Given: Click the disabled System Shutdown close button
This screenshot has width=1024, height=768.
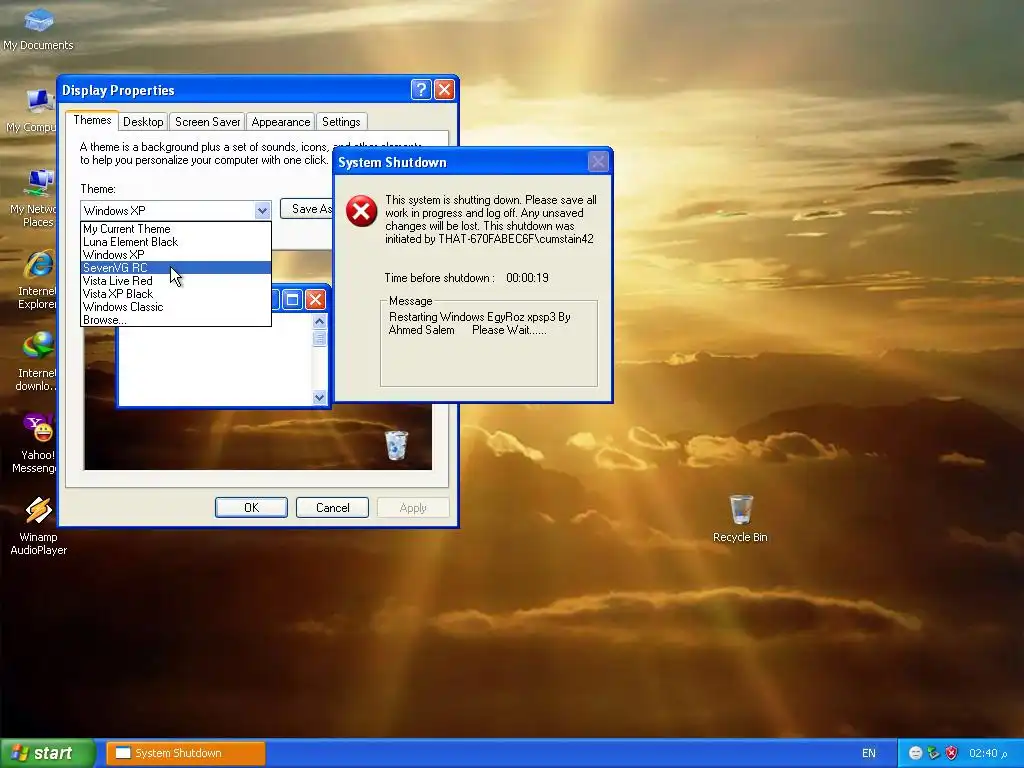Looking at the screenshot, I should [x=598, y=161].
